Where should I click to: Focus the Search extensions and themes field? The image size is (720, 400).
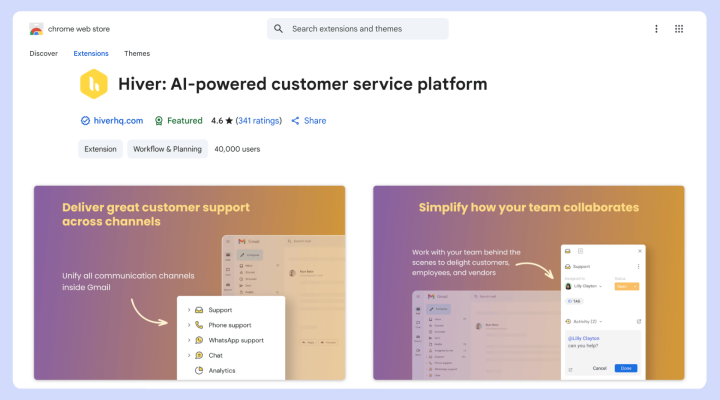[x=358, y=29]
